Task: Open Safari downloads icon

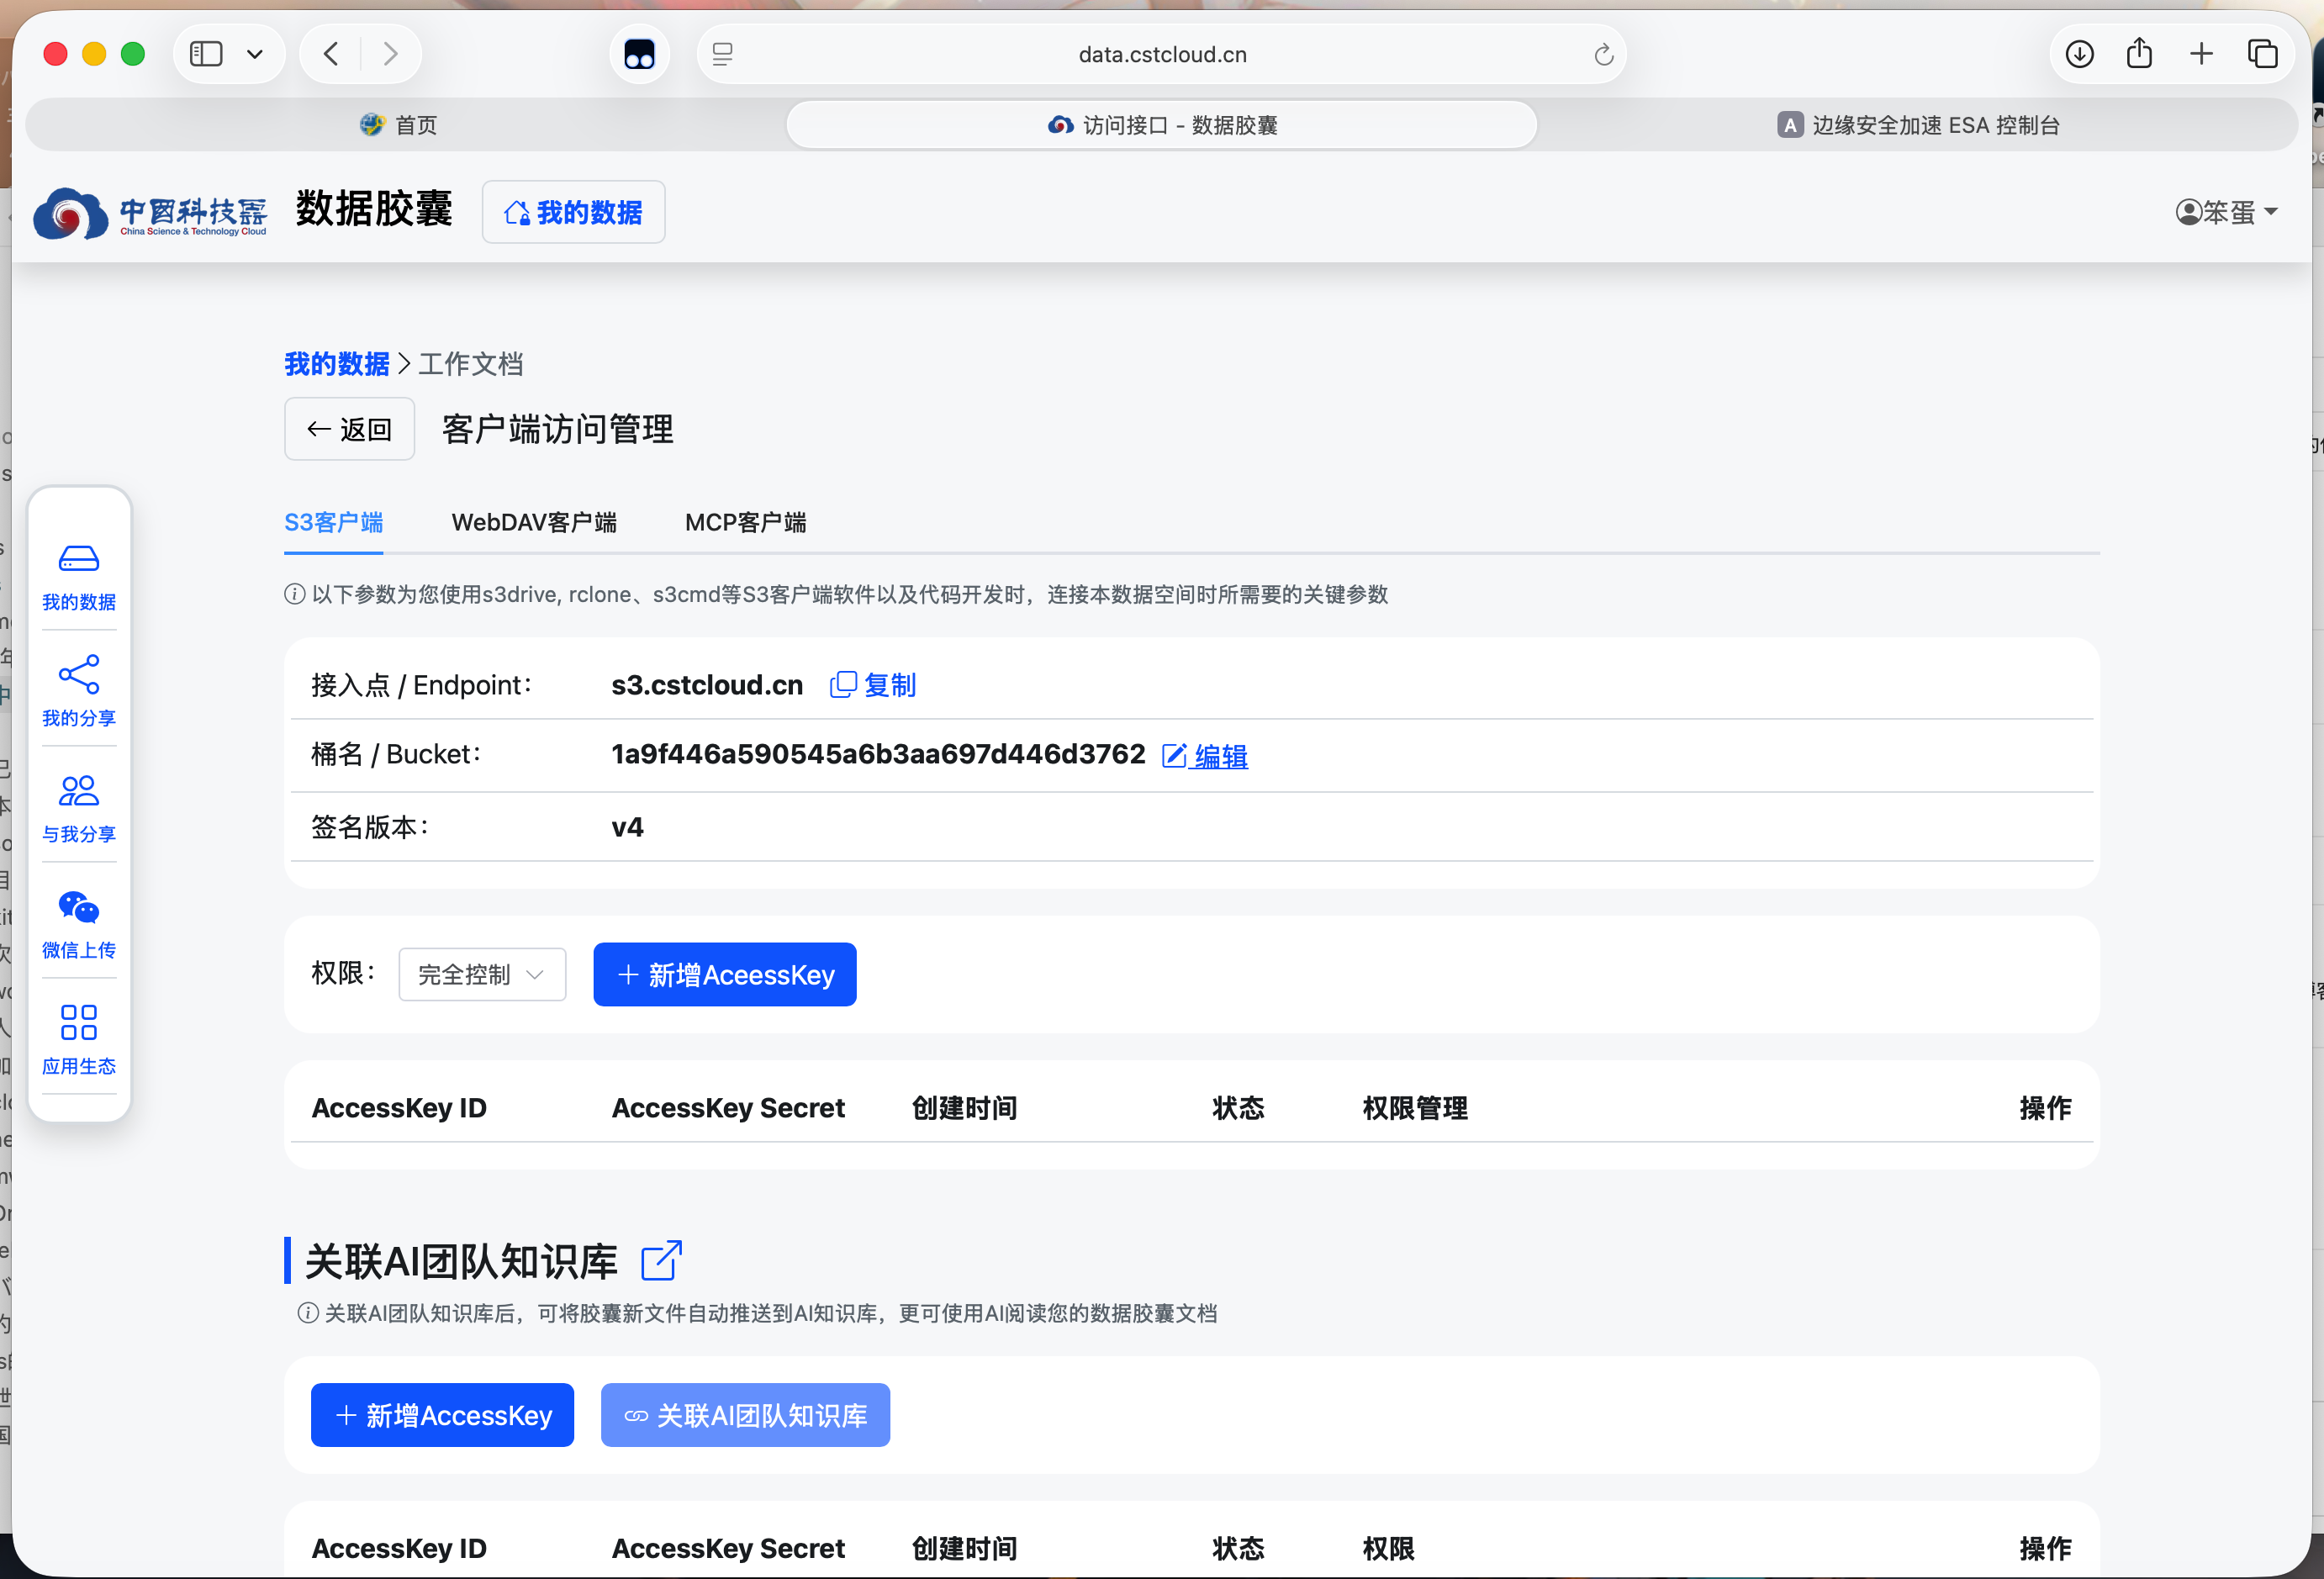Action: 2079,54
